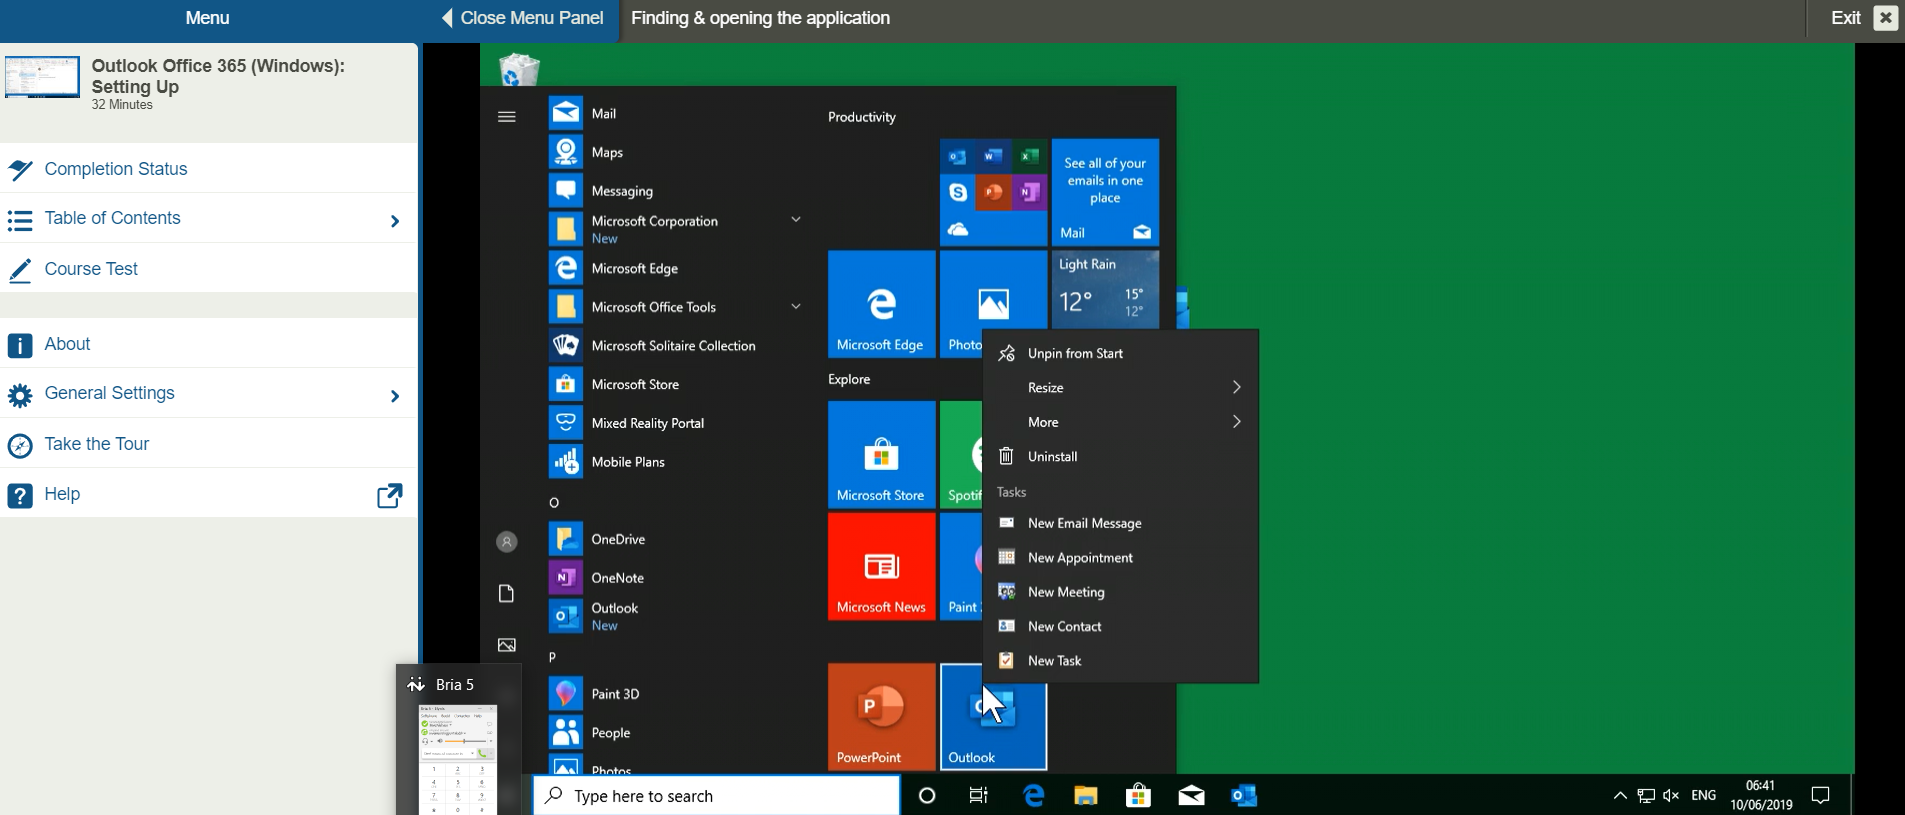Select Unpin from Start
This screenshot has height=815, width=1905.
1075,354
